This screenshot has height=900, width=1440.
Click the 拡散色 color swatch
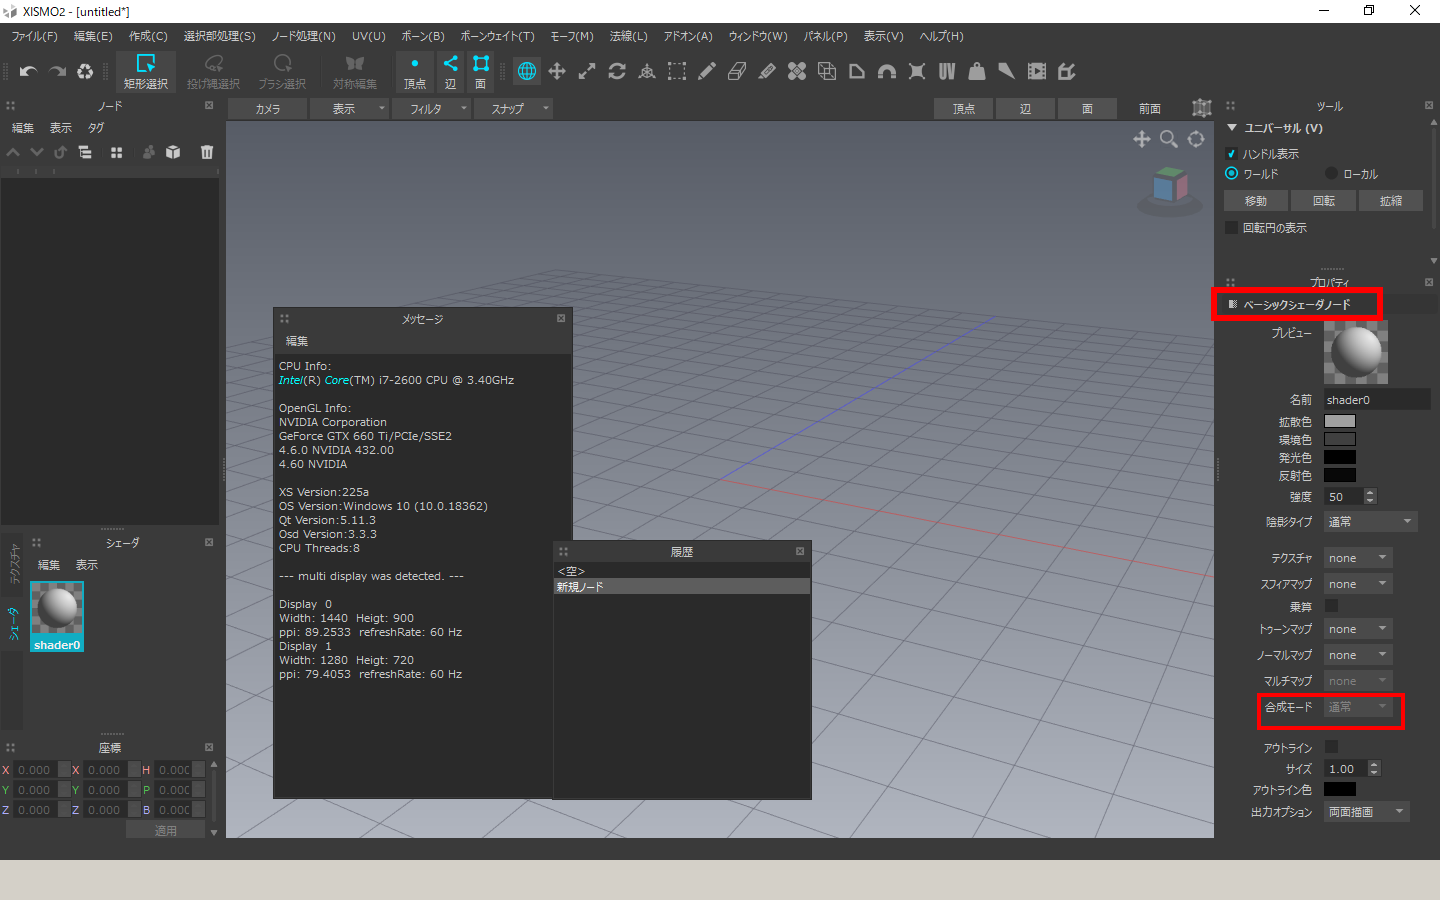(x=1340, y=421)
